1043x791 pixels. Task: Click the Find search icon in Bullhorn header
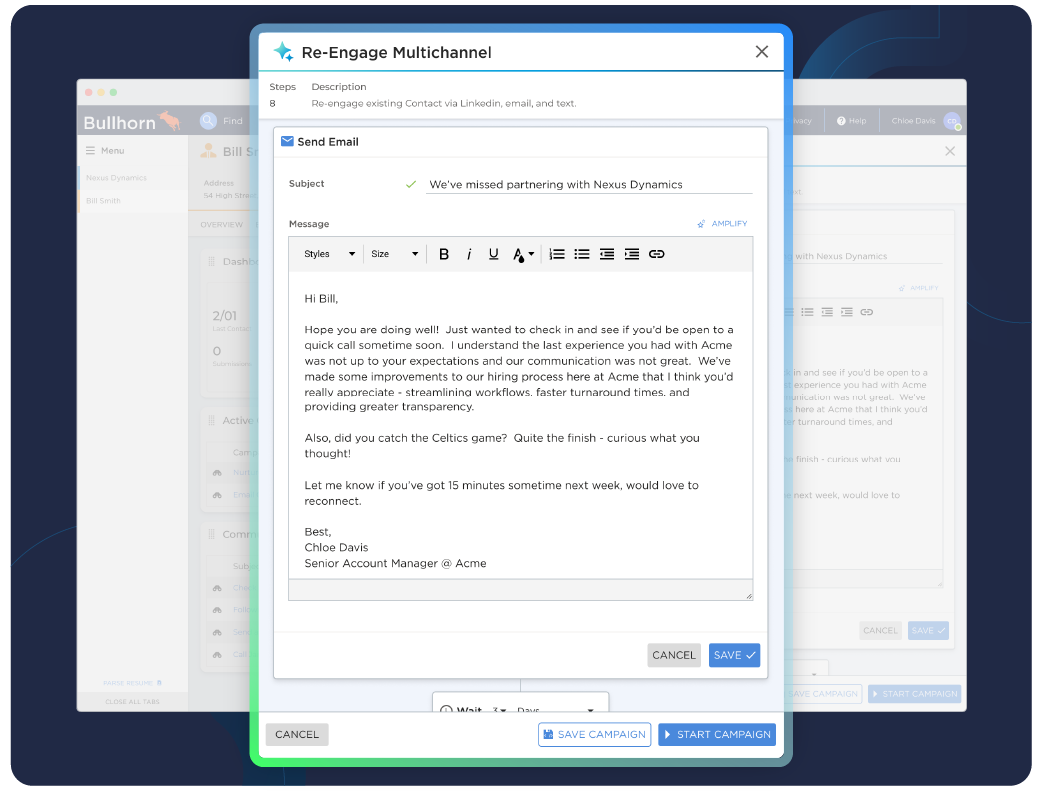(208, 120)
